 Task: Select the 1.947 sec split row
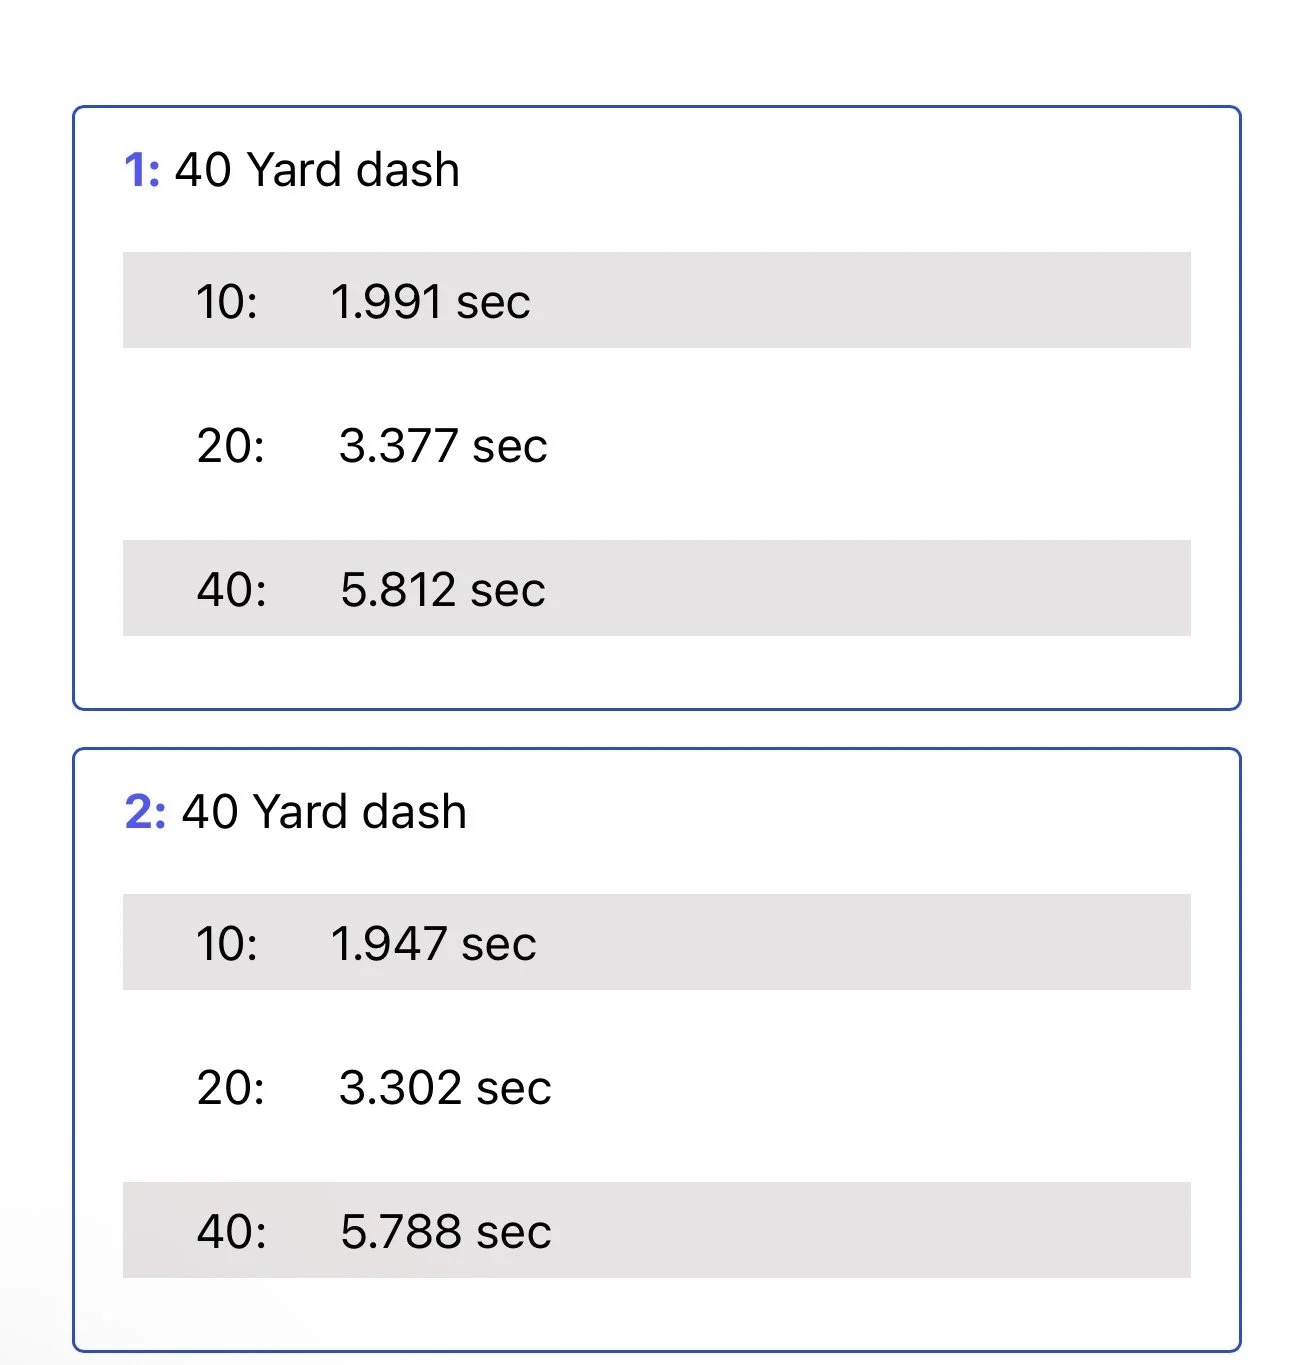tap(657, 942)
